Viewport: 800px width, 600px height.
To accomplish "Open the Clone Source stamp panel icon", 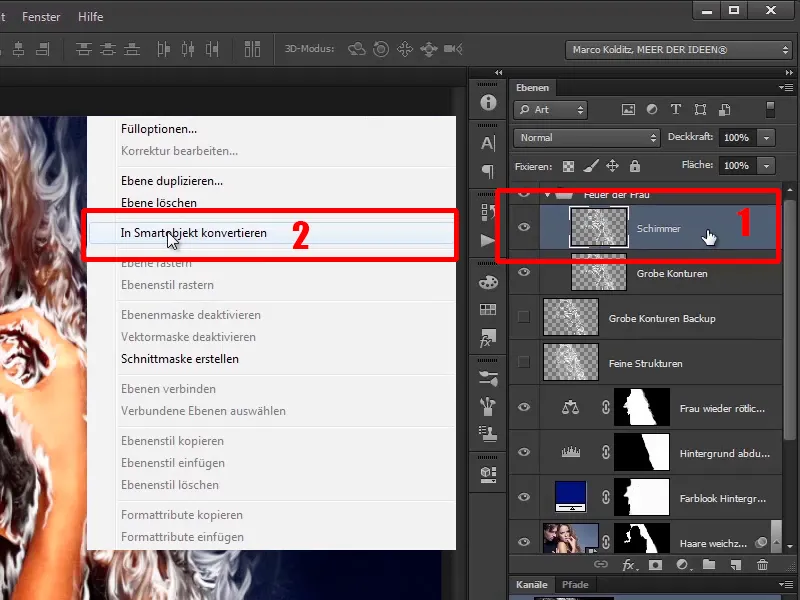I will pyautogui.click(x=488, y=434).
